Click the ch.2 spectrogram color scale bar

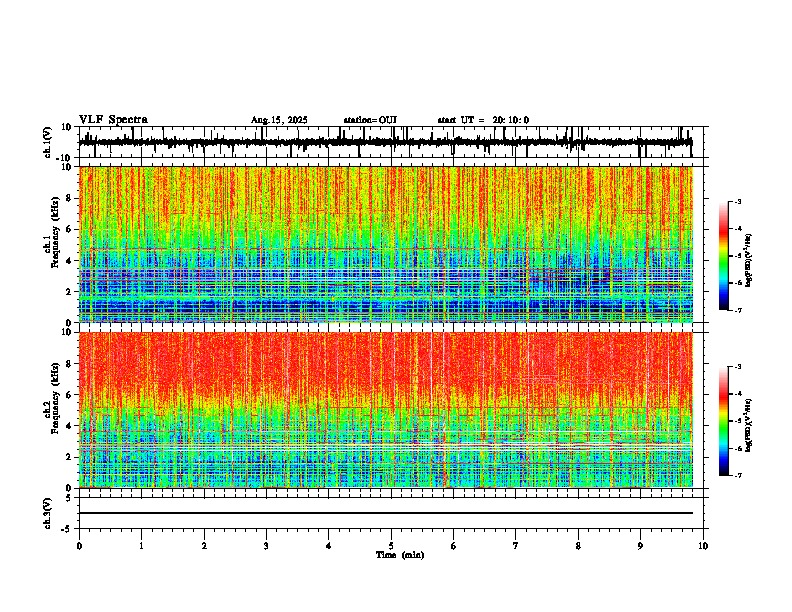tap(723, 421)
